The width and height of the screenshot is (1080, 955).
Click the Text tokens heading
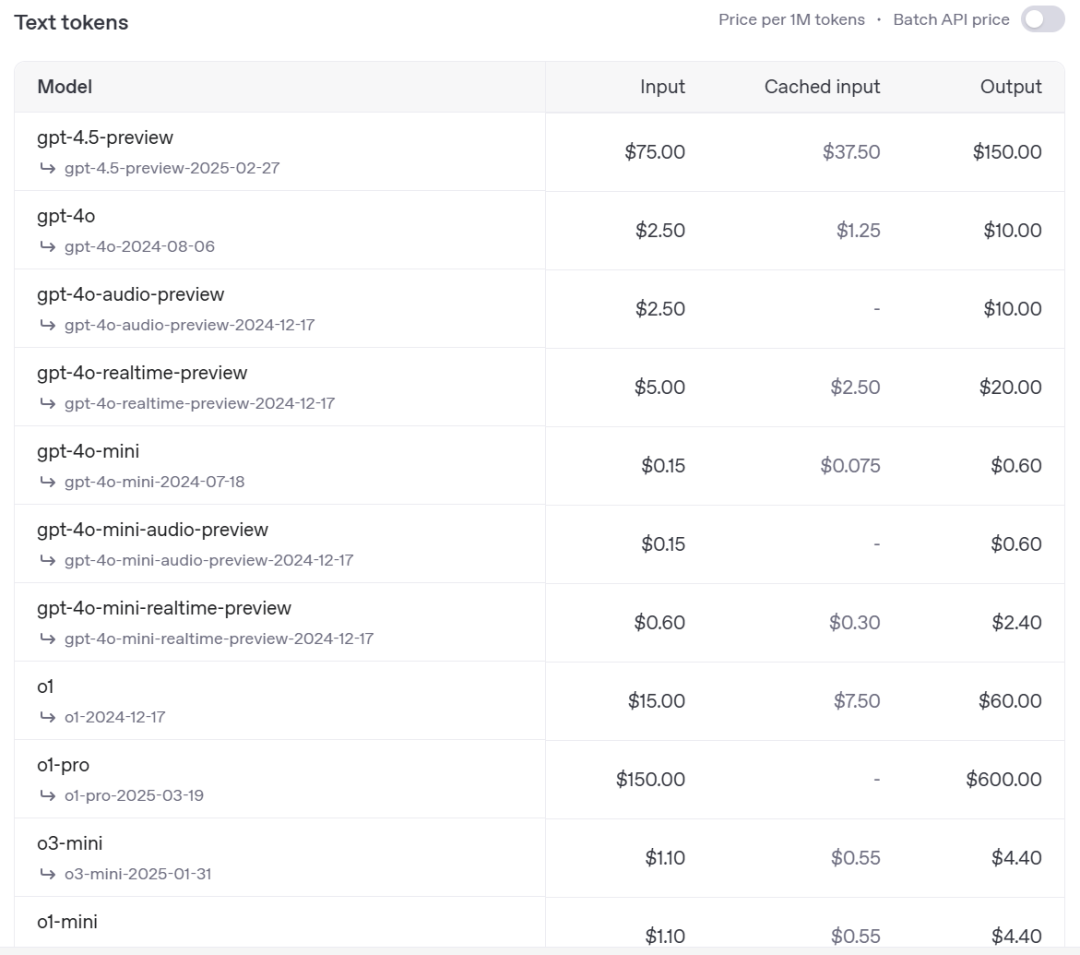click(71, 22)
